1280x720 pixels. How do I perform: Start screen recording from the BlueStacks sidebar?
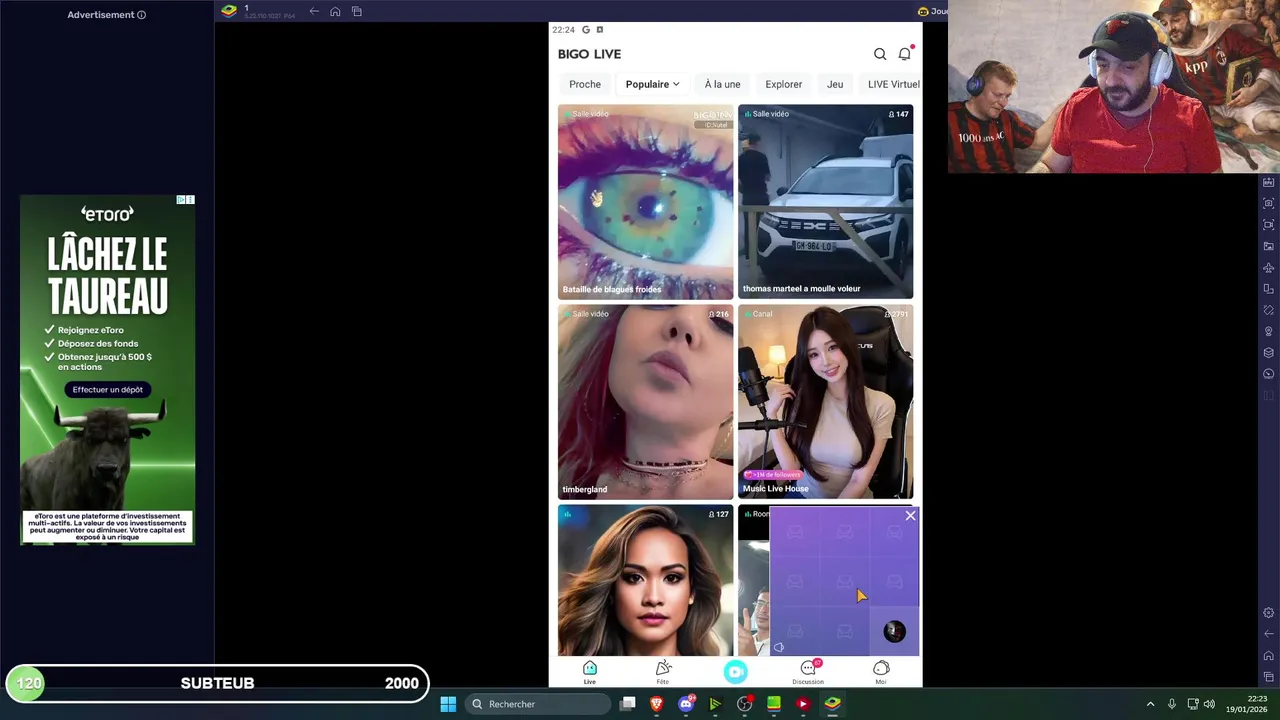tap(1269, 225)
